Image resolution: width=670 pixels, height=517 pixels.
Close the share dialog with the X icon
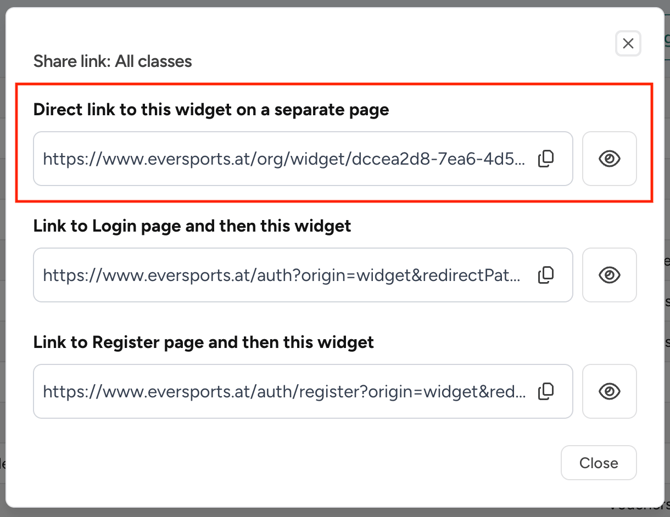628,43
